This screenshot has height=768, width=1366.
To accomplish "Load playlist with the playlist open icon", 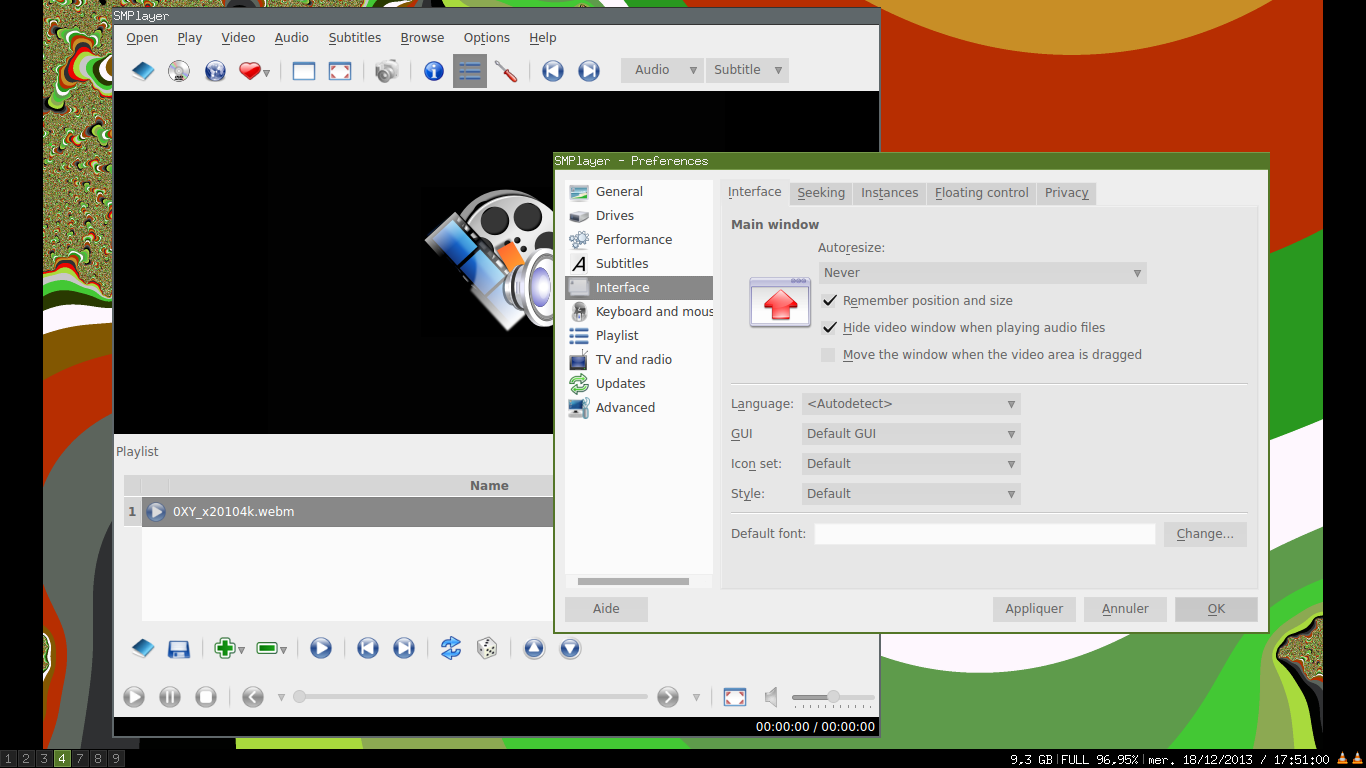I will coord(143,649).
